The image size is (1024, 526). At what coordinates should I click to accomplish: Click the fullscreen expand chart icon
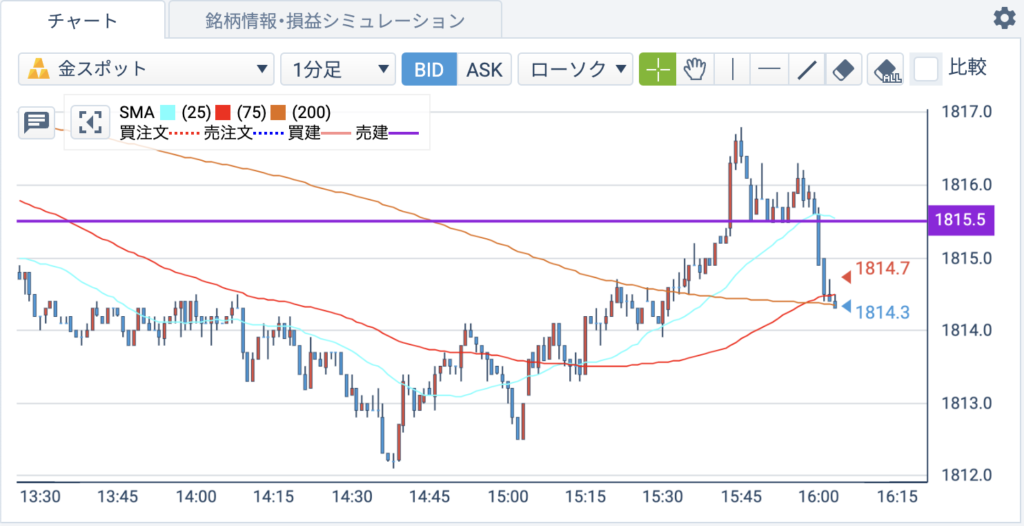click(x=89, y=122)
